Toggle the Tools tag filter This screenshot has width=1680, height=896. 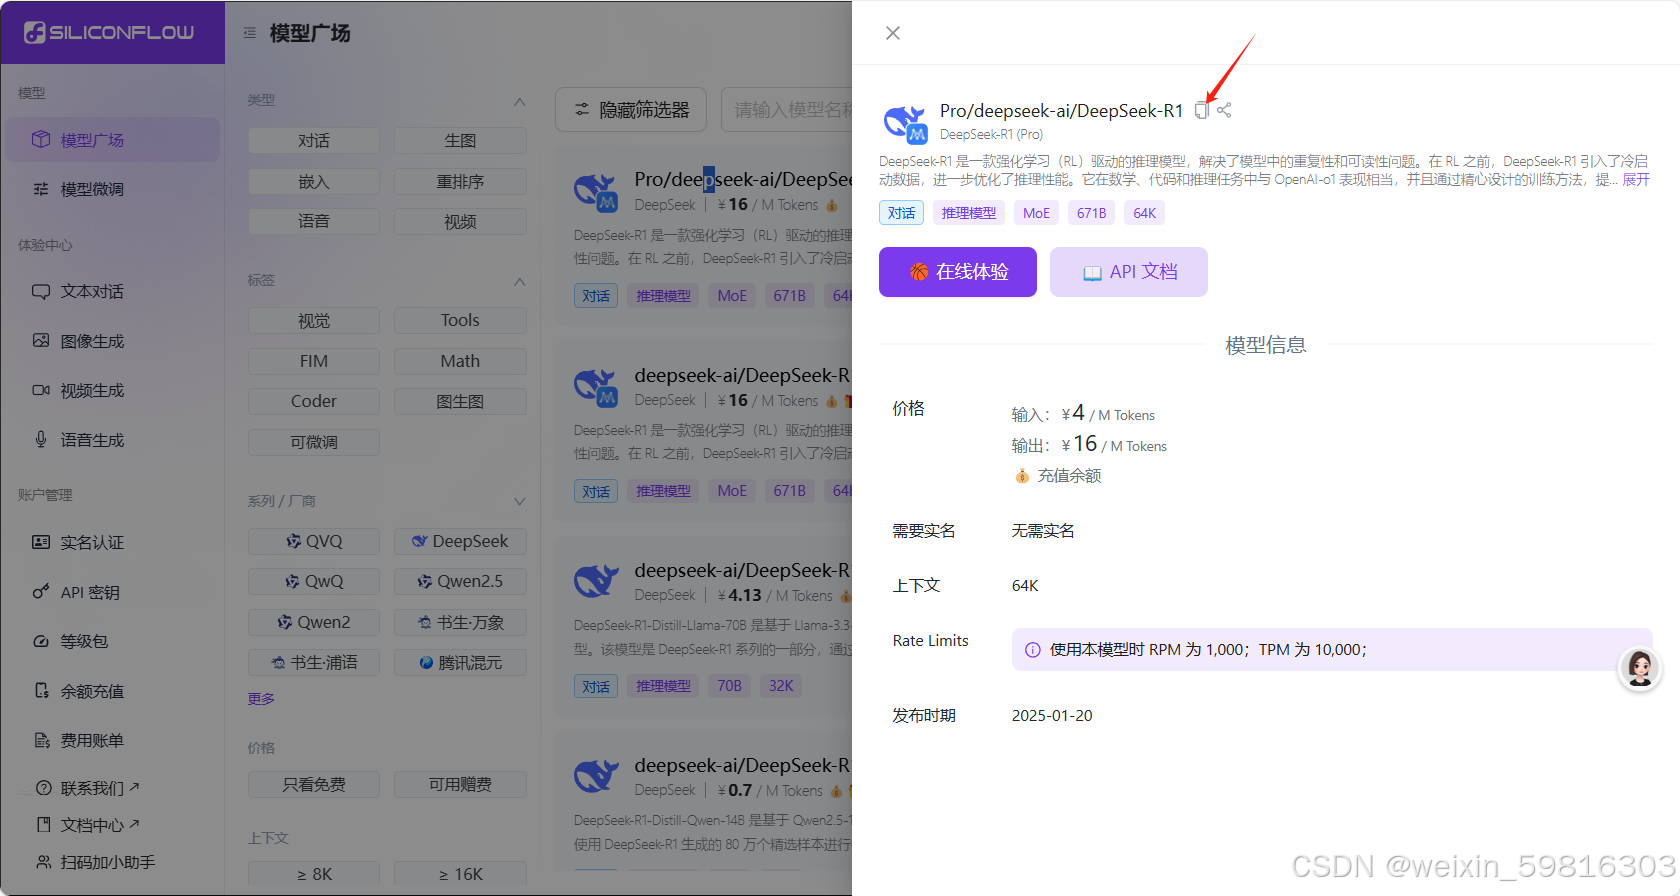tap(460, 320)
